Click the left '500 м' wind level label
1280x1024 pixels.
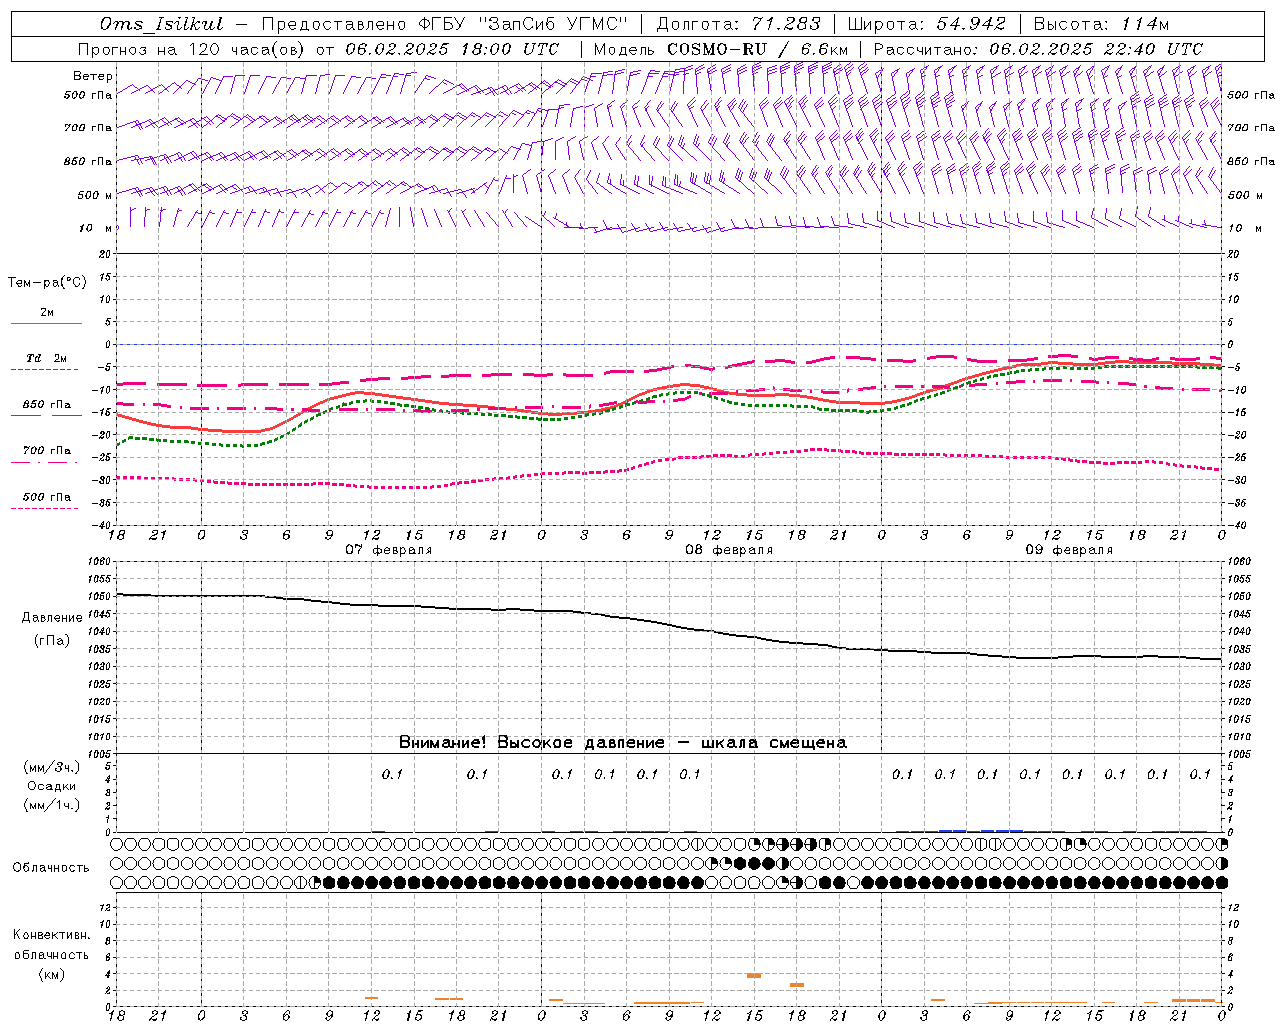95,195
